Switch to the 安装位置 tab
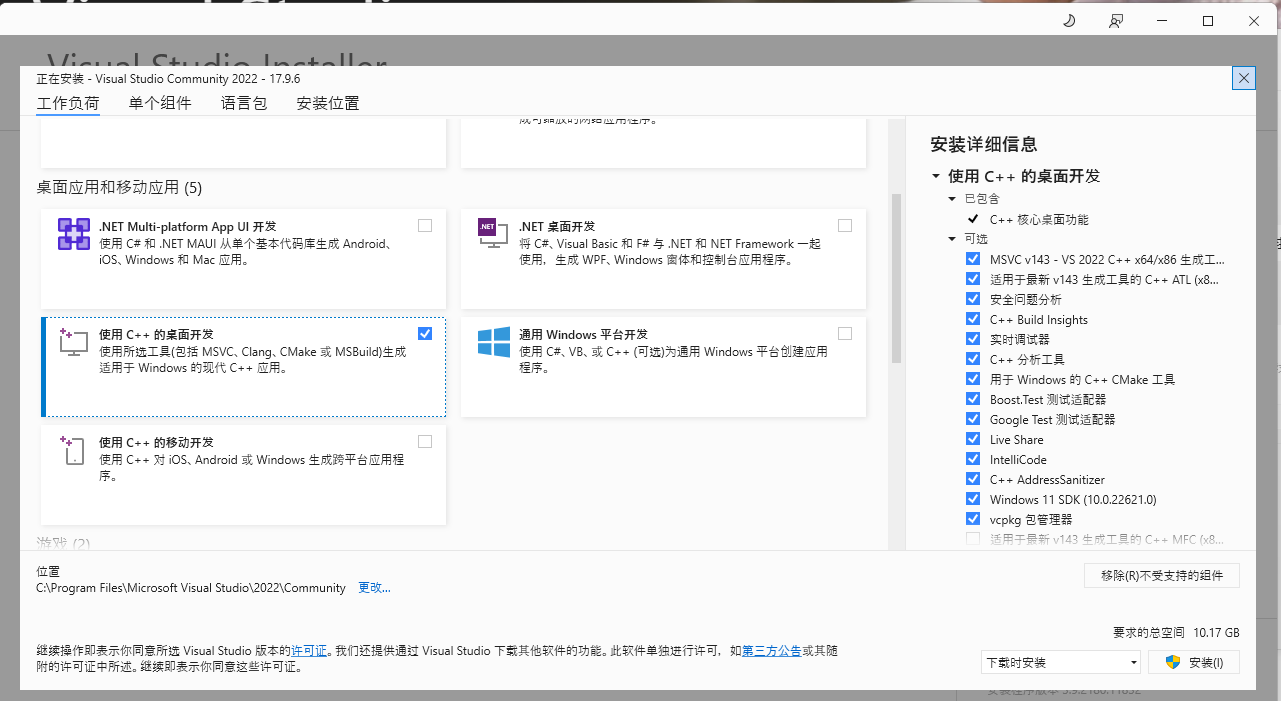 click(x=328, y=103)
